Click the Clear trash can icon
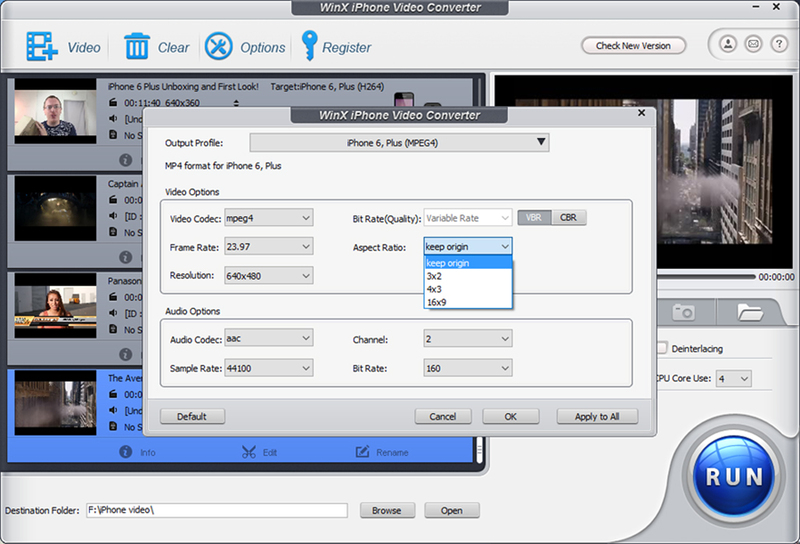The width and height of the screenshot is (800, 544). click(x=137, y=46)
